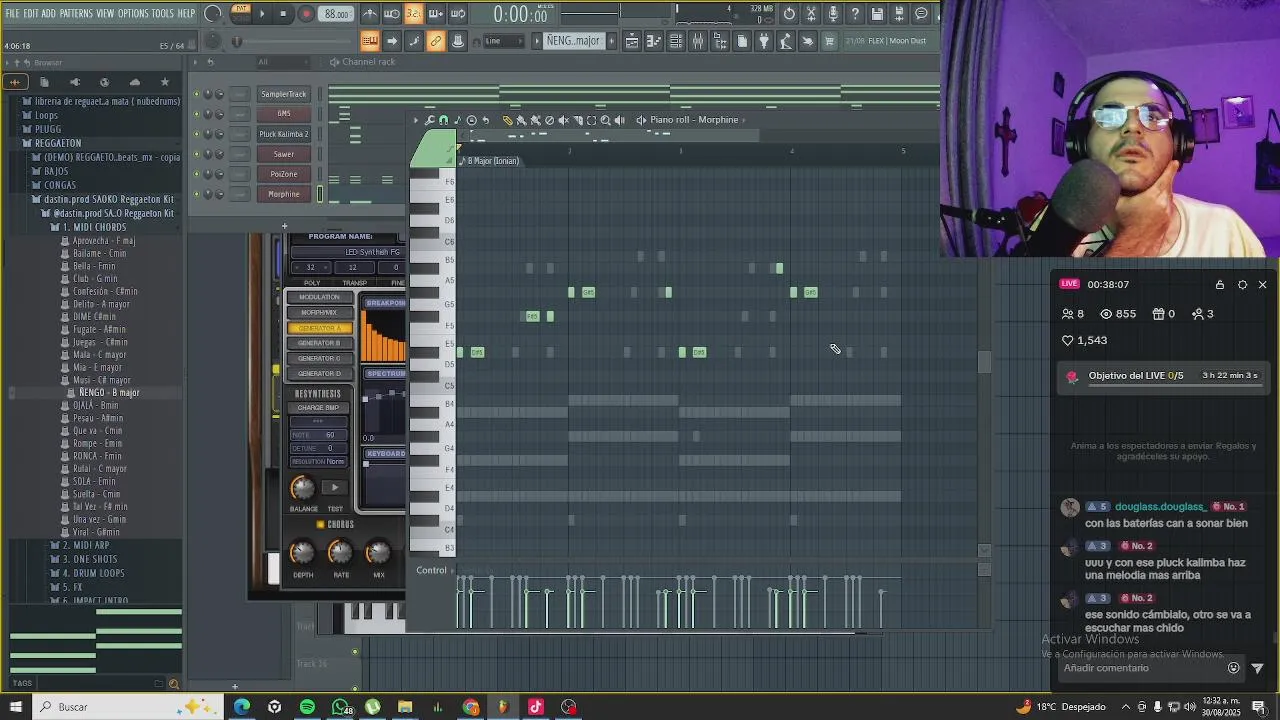Open the Piano roll options arrow menu
Screen dimensions: 1280x720
pos(416,120)
